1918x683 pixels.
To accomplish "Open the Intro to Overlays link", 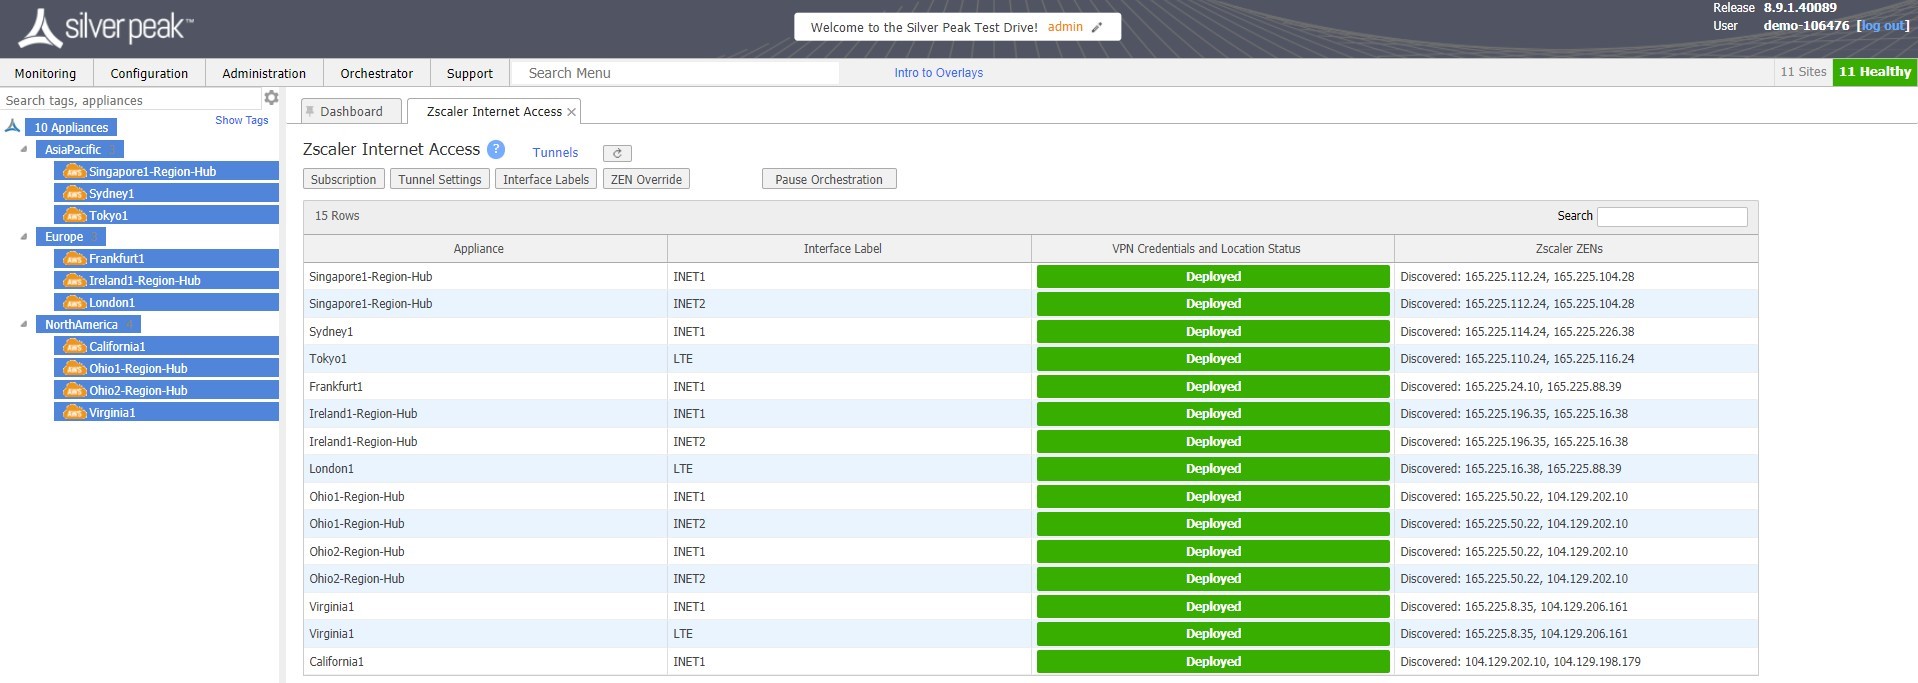I will (x=938, y=73).
